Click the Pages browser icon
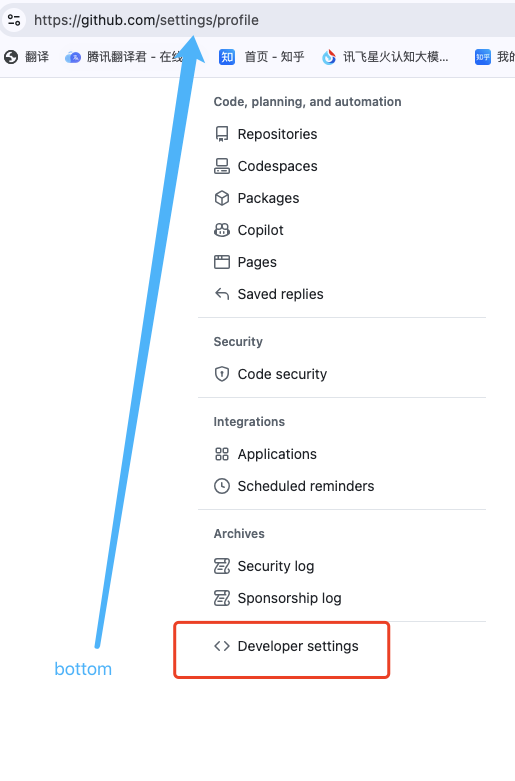Image resolution: width=515 pixels, height=781 pixels. [x=222, y=262]
